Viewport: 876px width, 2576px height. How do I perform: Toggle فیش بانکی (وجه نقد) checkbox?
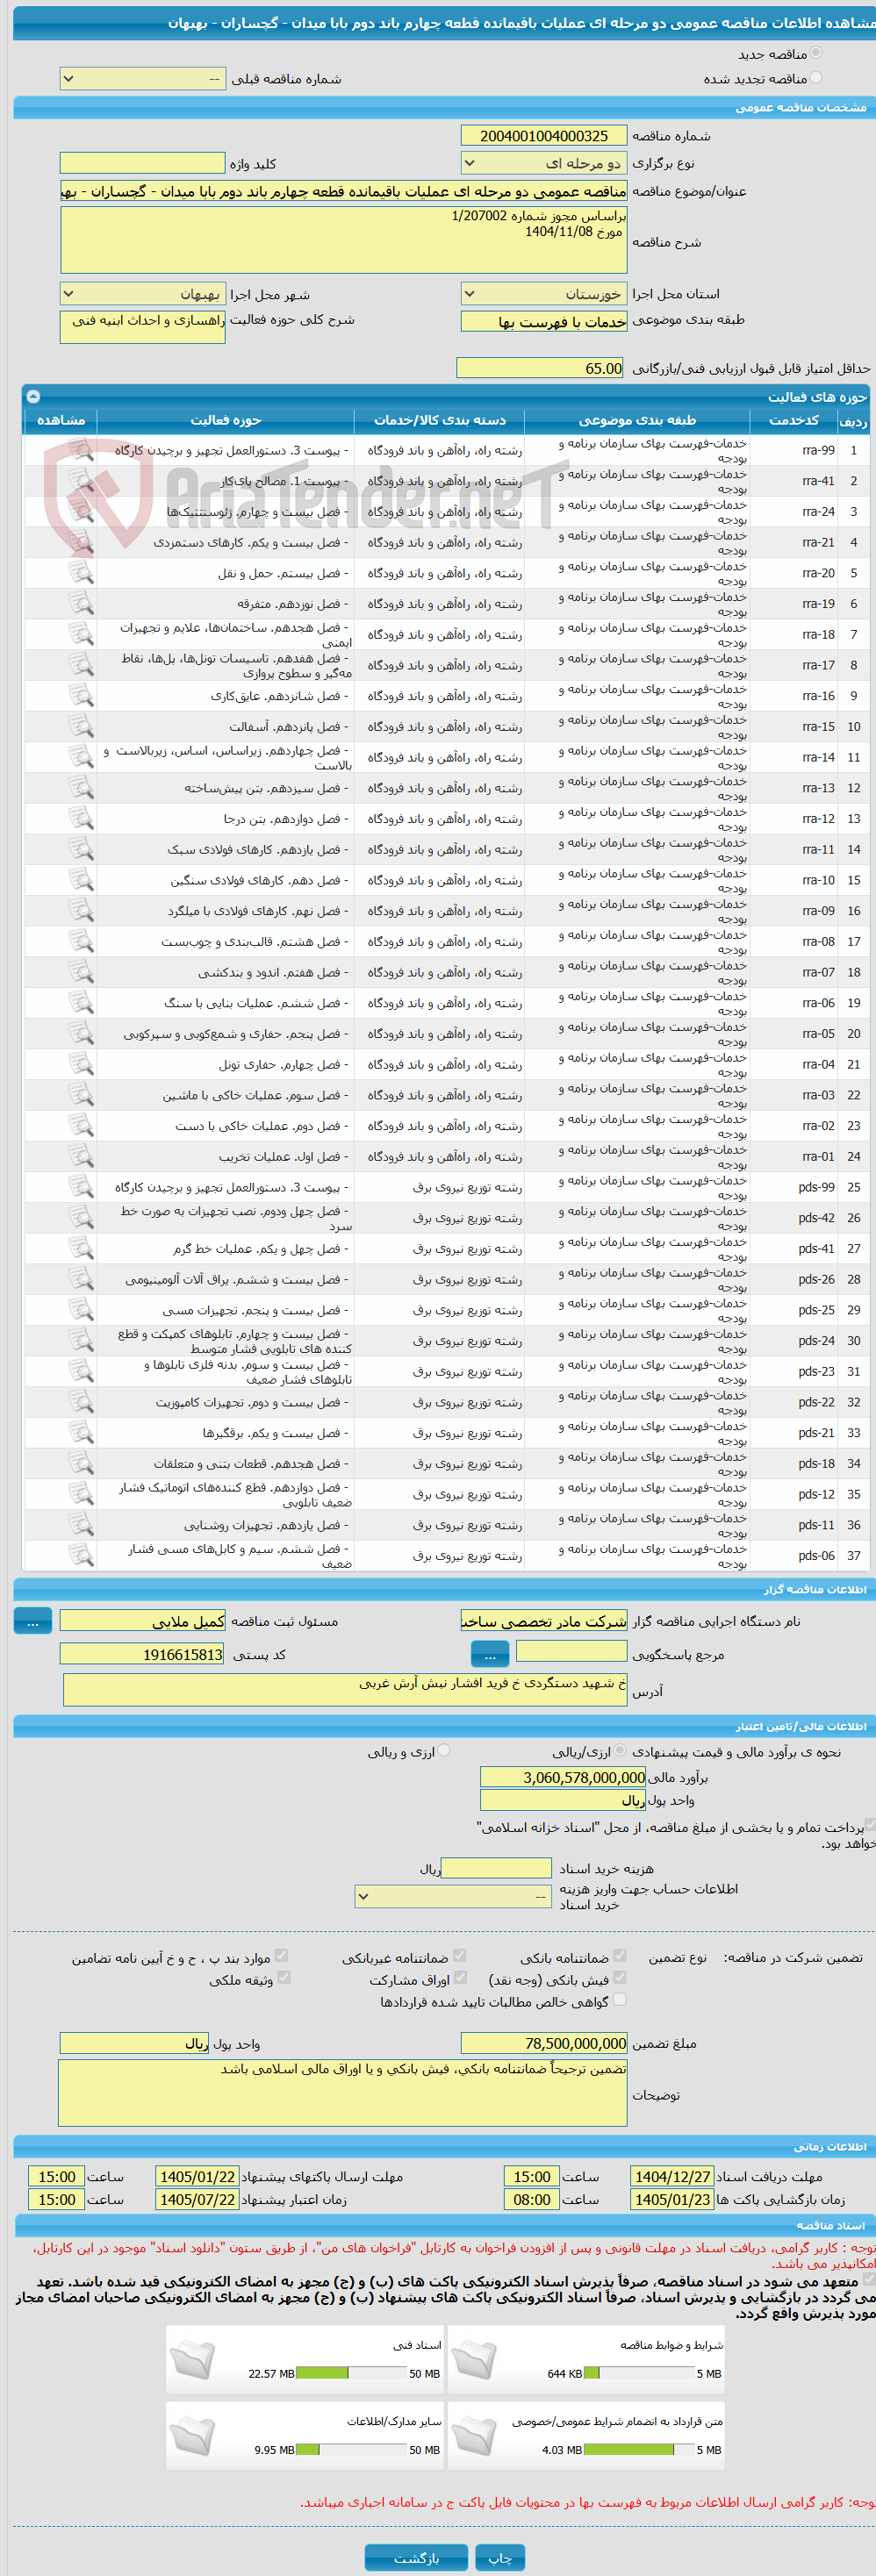tap(620, 1977)
